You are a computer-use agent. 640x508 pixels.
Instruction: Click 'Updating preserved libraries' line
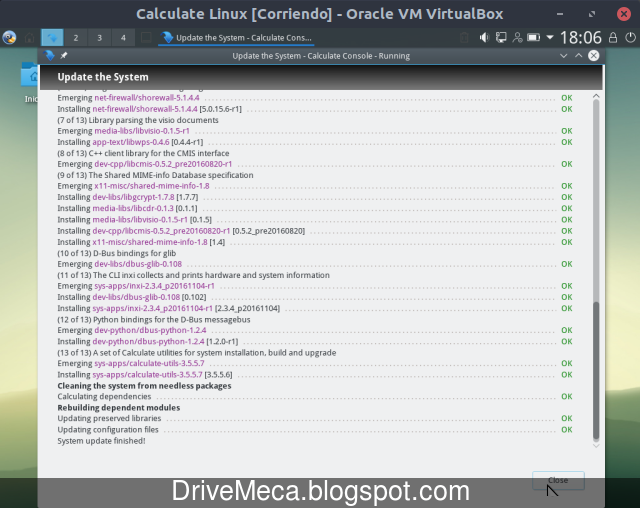[109, 419]
